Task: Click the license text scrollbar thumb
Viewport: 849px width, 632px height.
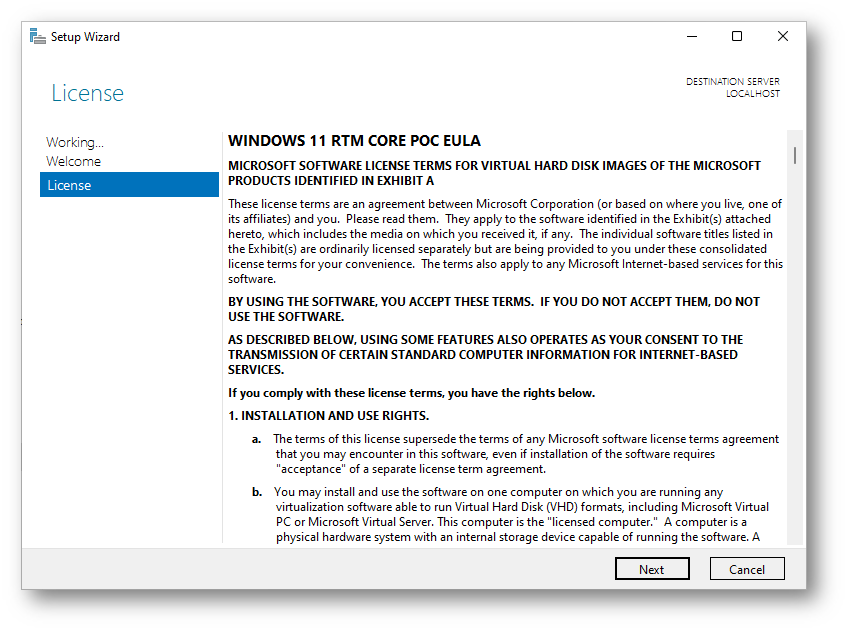Action: pyautogui.click(x=794, y=155)
